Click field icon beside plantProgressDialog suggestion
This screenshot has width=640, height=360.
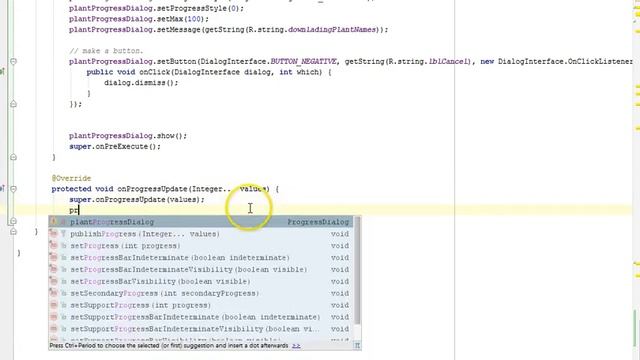(53, 222)
